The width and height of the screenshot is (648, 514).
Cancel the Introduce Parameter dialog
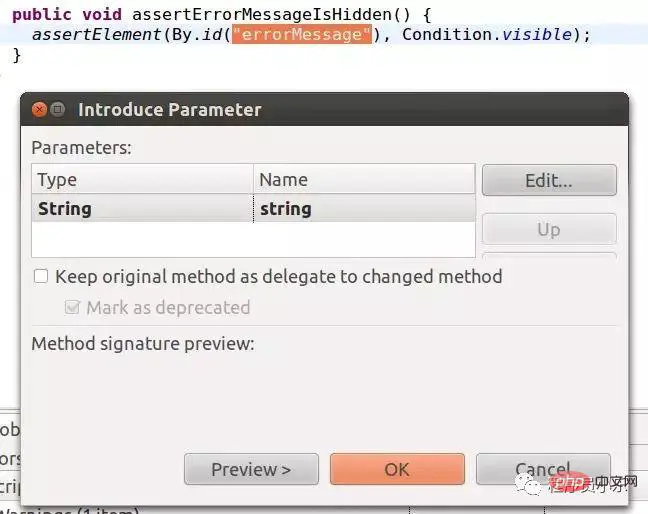[542, 469]
